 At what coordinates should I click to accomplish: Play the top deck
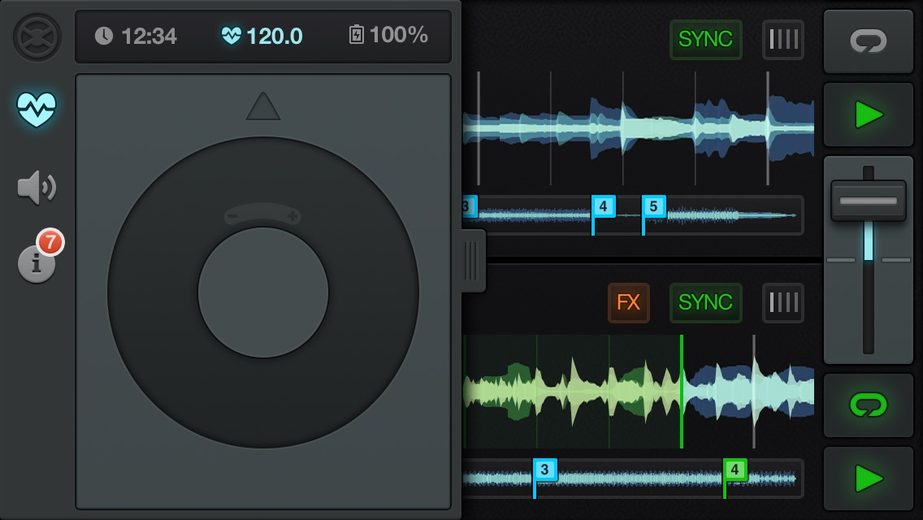coord(868,114)
